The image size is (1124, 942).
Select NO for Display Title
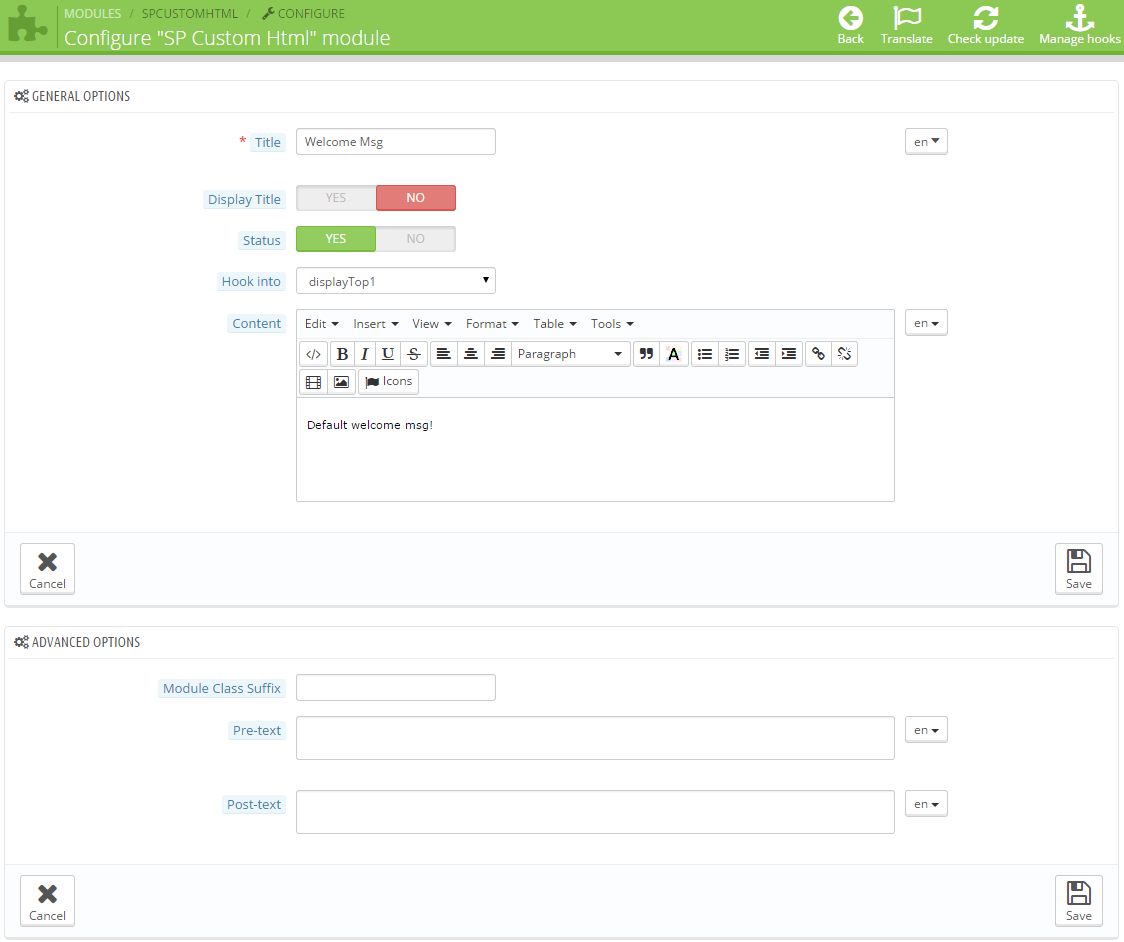415,198
